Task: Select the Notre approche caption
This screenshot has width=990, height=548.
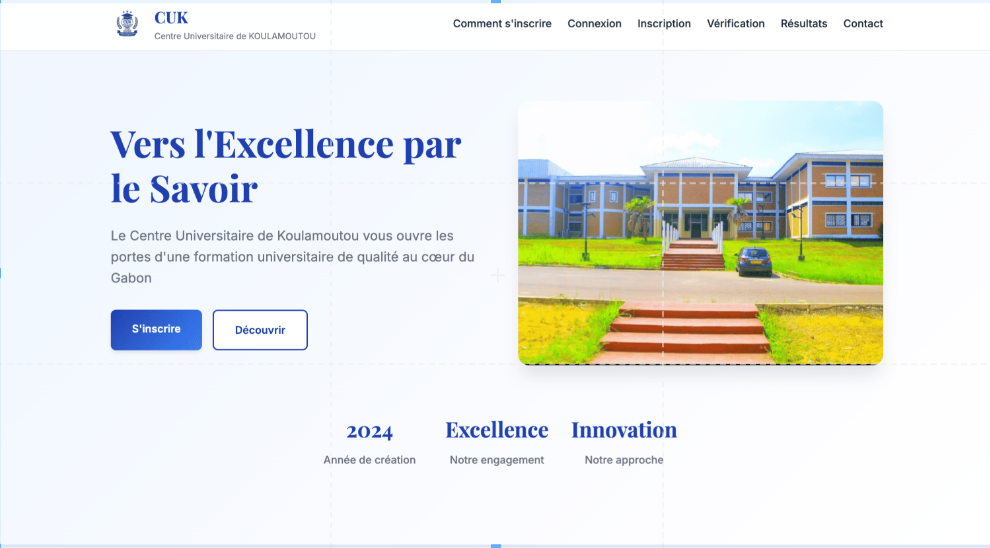Action: click(624, 460)
